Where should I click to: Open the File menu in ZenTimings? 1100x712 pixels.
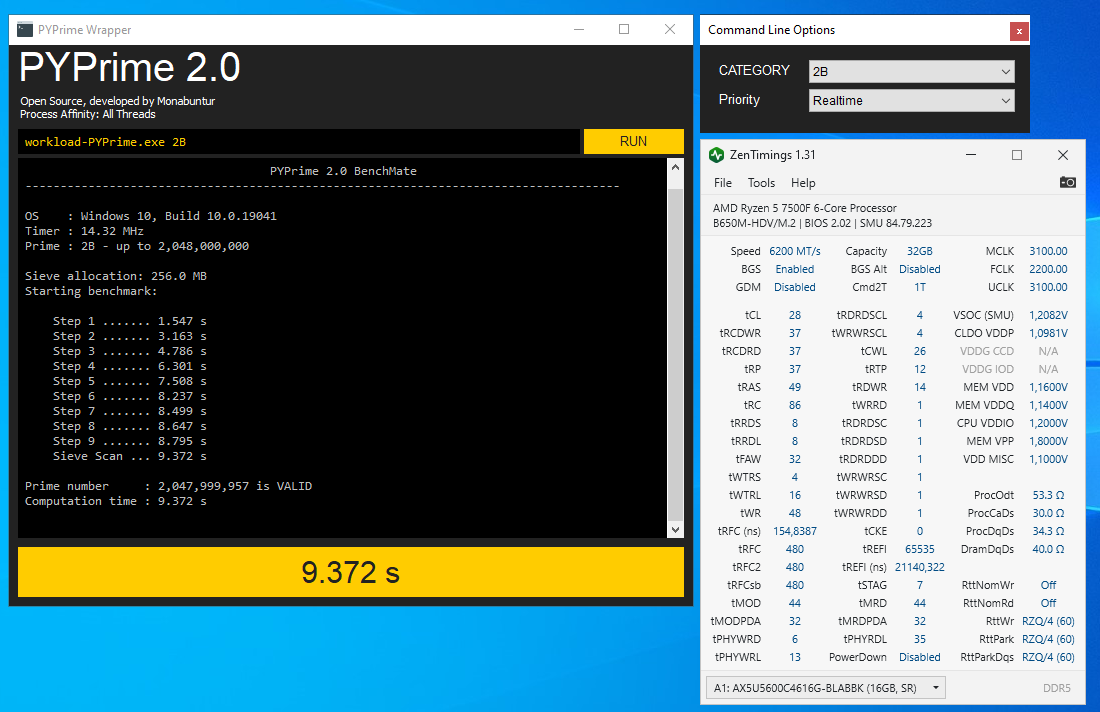pyautogui.click(x=723, y=183)
